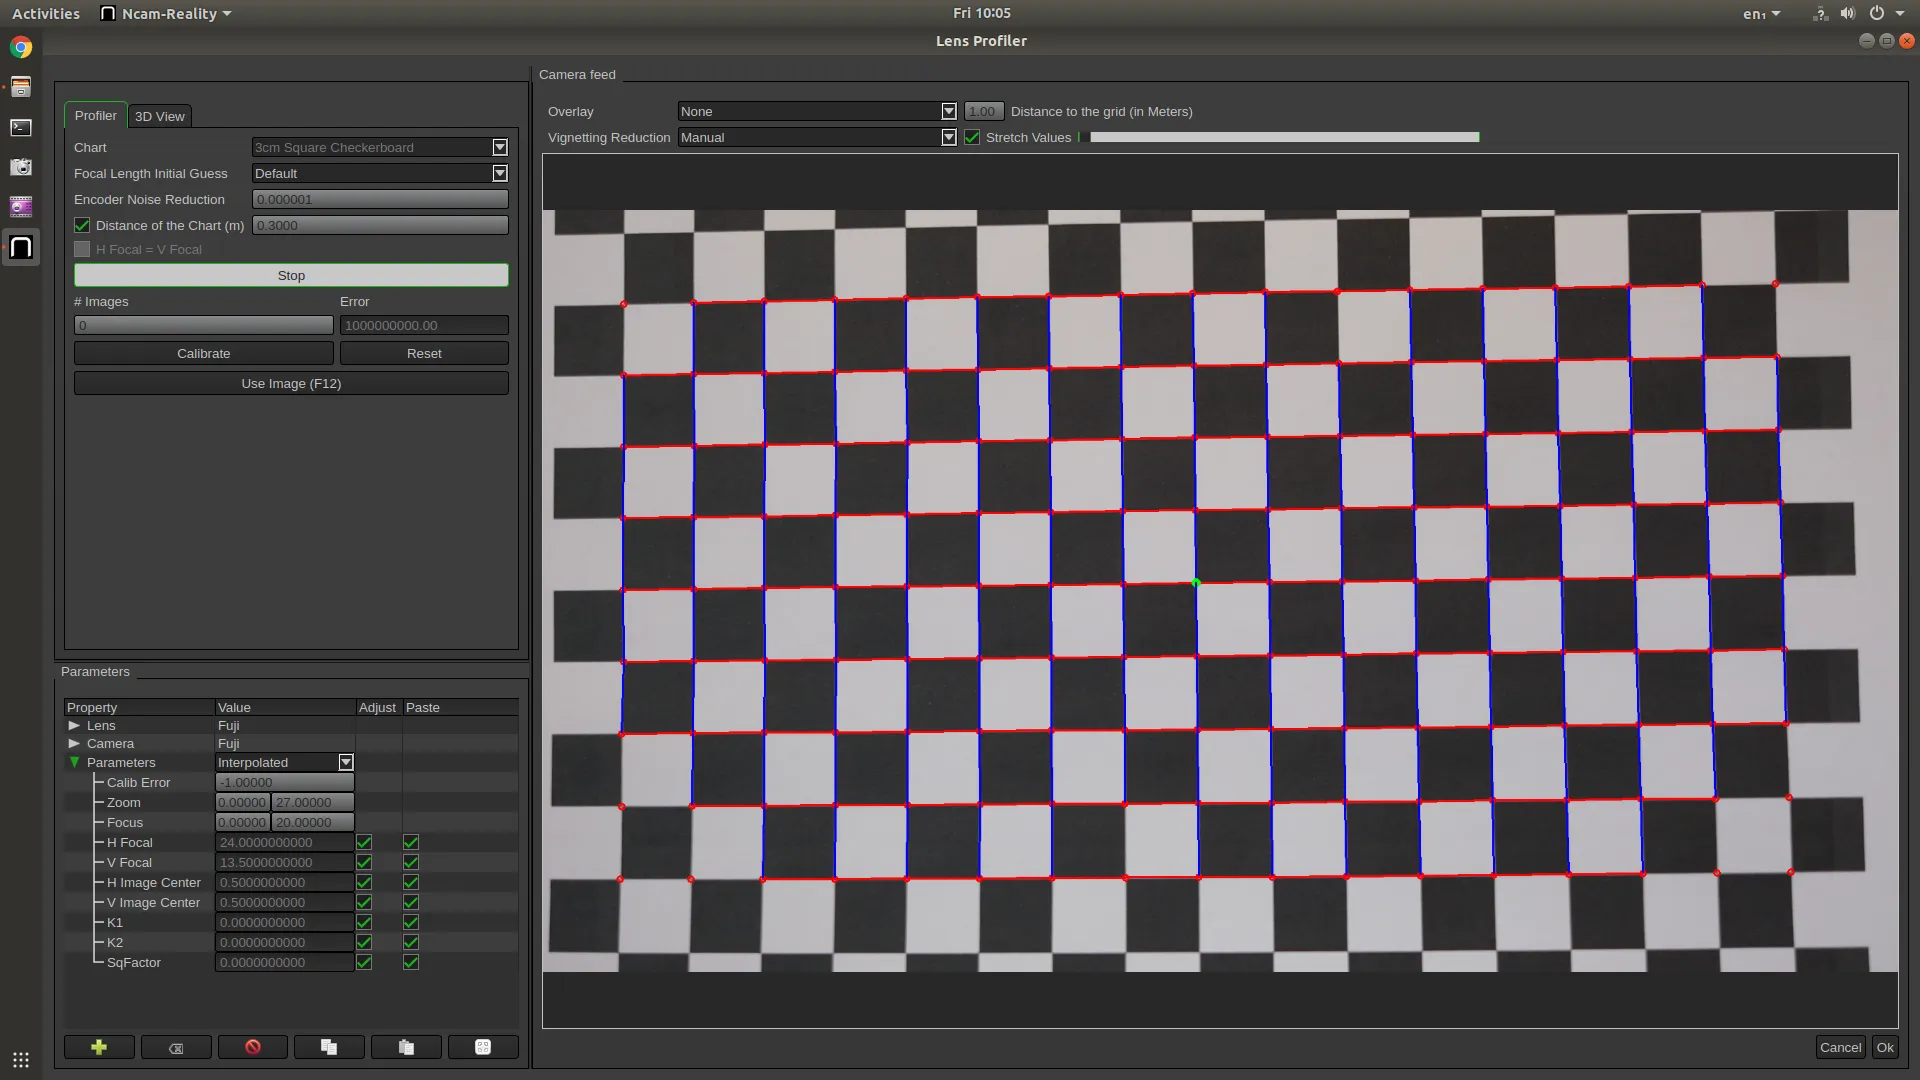
Task: Open the screenshot camera app in dock
Action: (21, 167)
